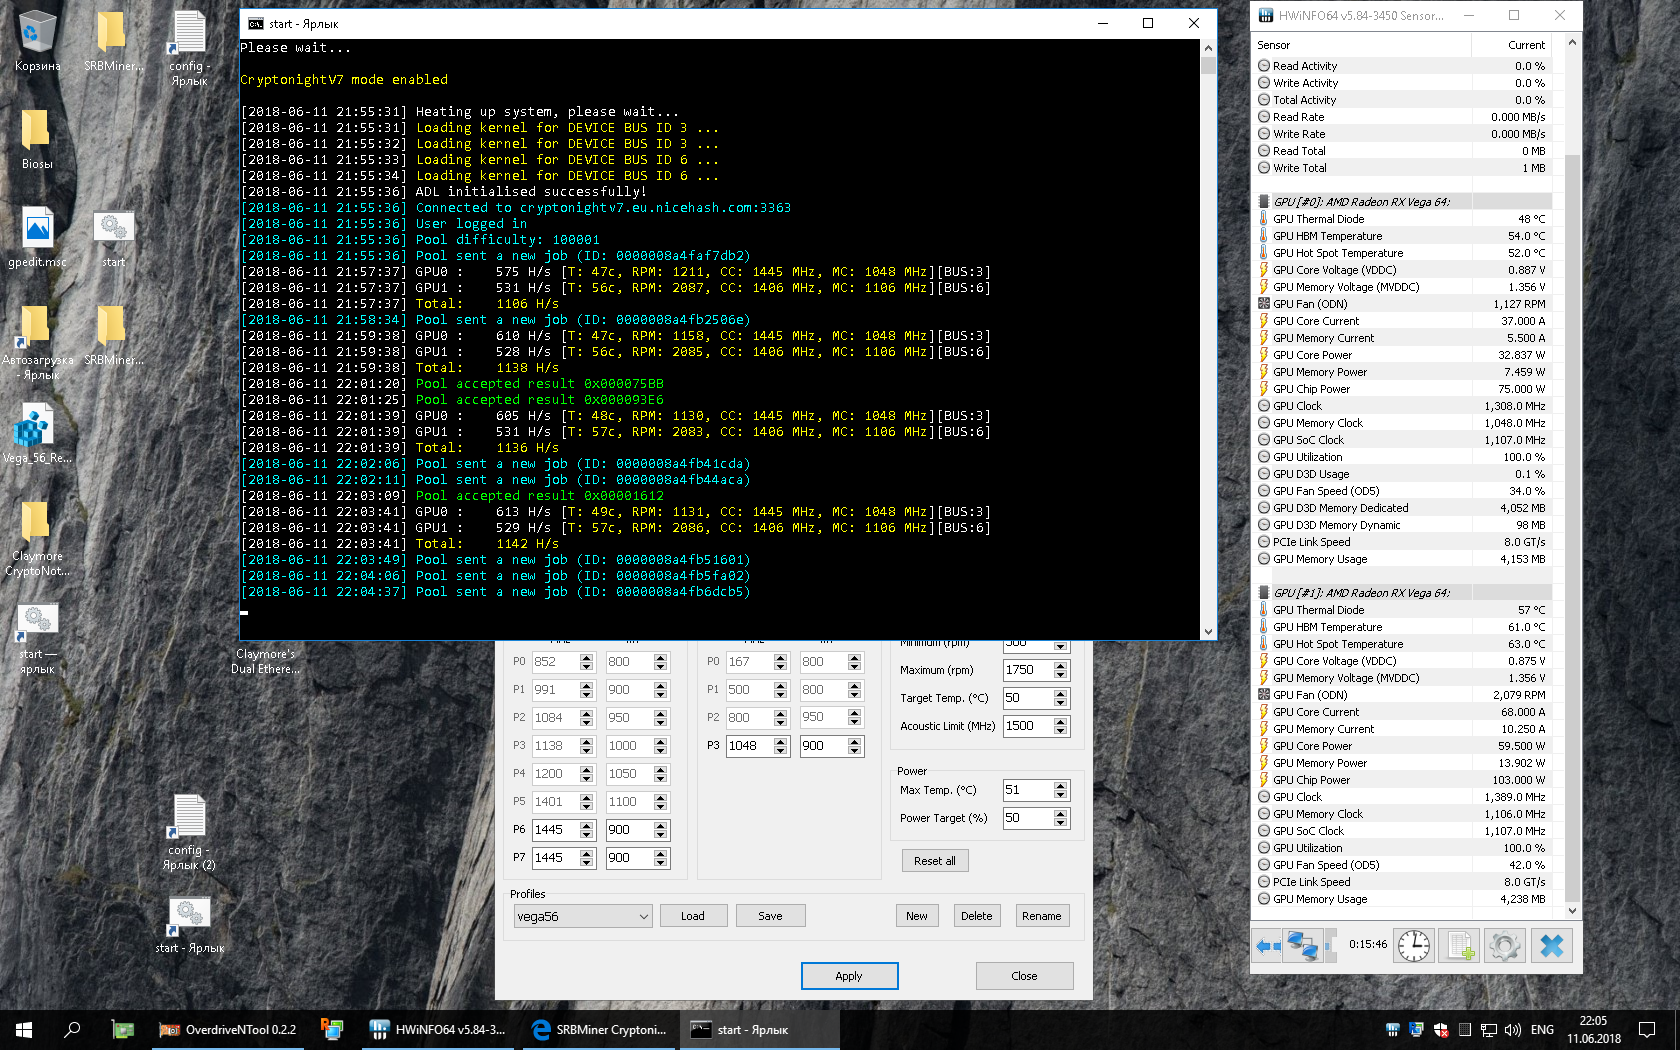Open Recycle Bin Корзина desktop icon
Viewport: 1680px width, 1050px height.
[x=37, y=41]
